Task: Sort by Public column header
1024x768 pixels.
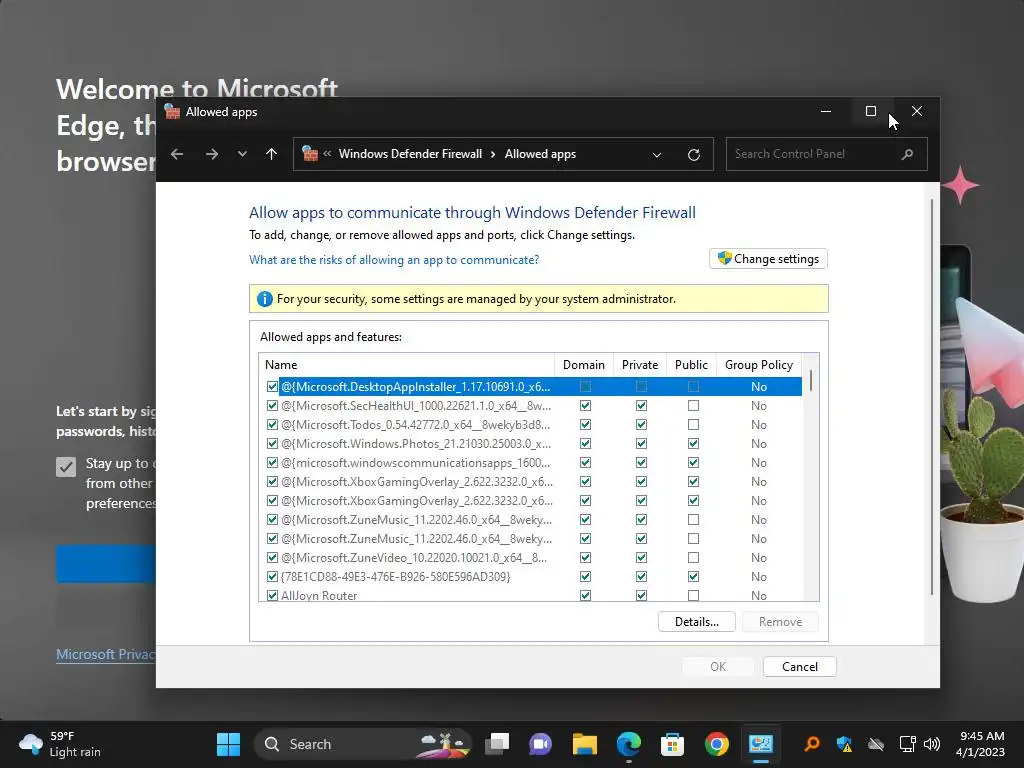Action: coord(691,365)
